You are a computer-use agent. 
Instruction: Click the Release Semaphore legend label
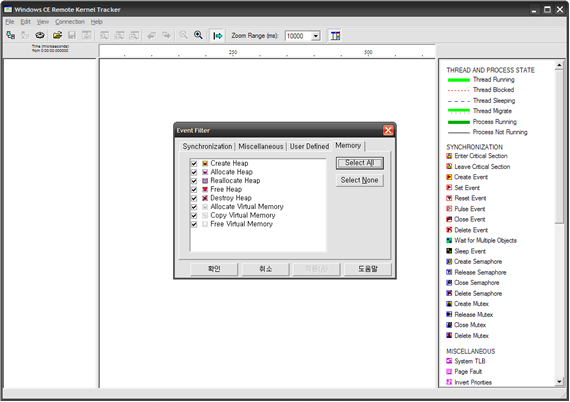(480, 272)
